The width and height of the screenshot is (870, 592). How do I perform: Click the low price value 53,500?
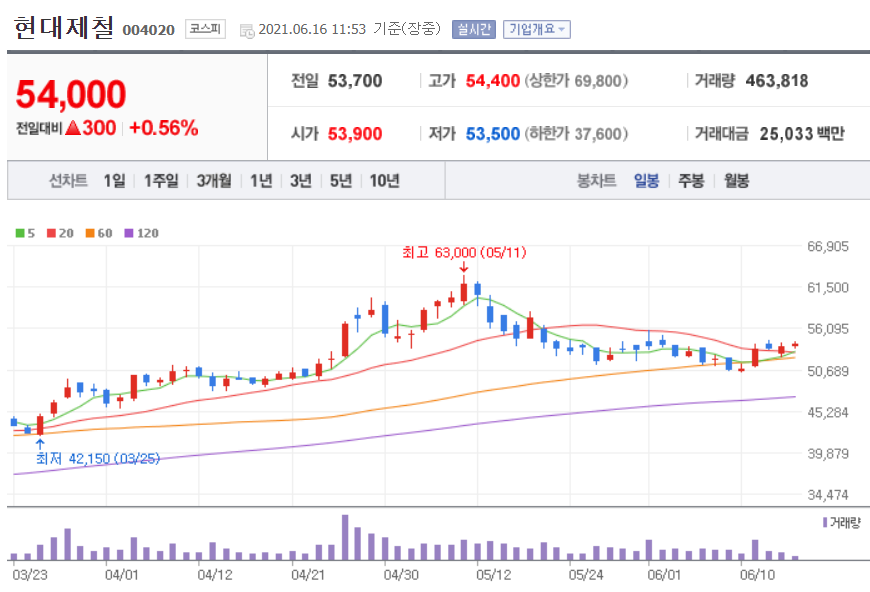pyautogui.click(x=493, y=134)
